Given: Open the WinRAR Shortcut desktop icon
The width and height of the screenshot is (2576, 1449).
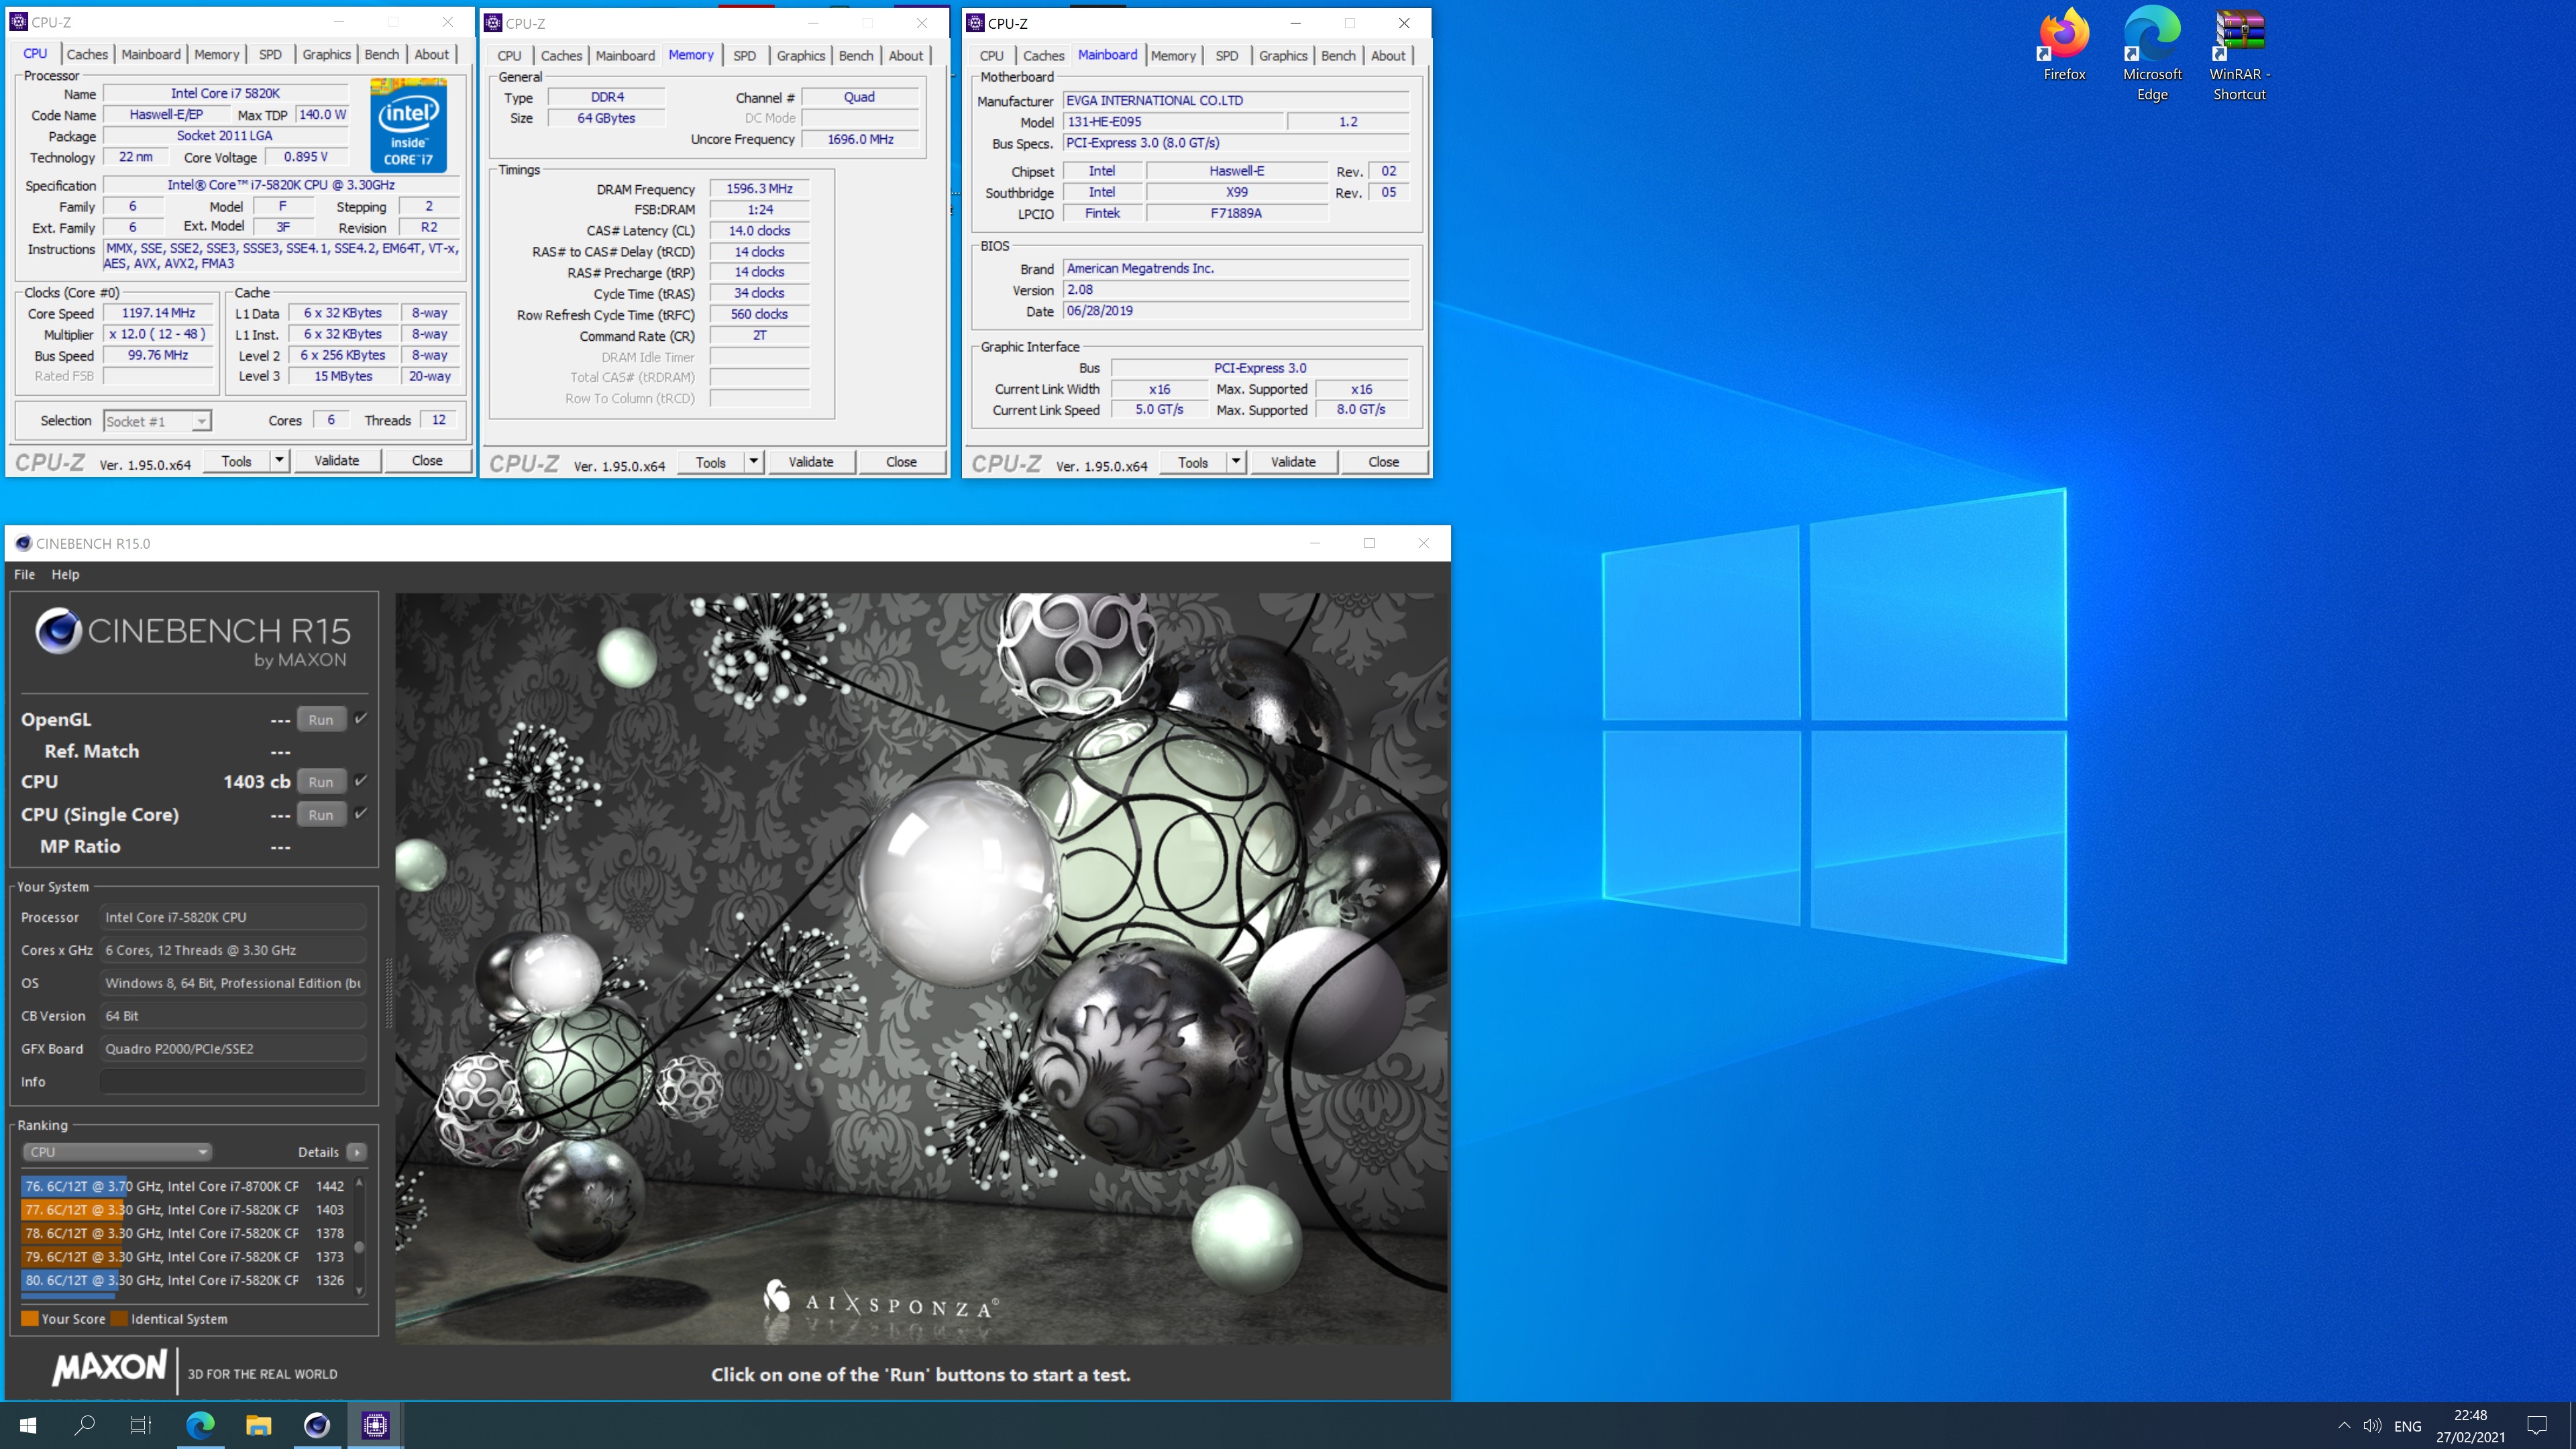Looking at the screenshot, I should [x=2239, y=55].
